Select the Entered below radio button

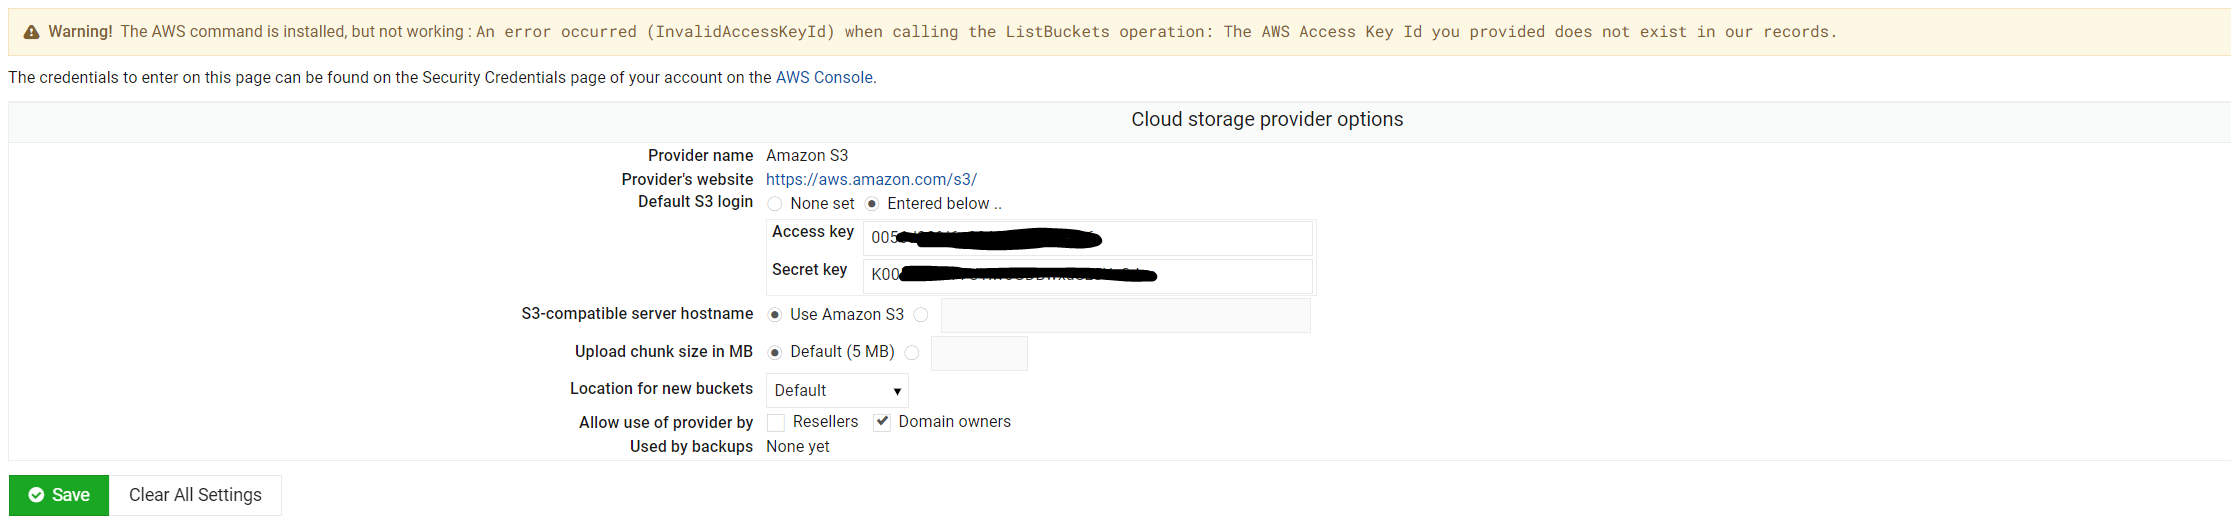pos(872,204)
